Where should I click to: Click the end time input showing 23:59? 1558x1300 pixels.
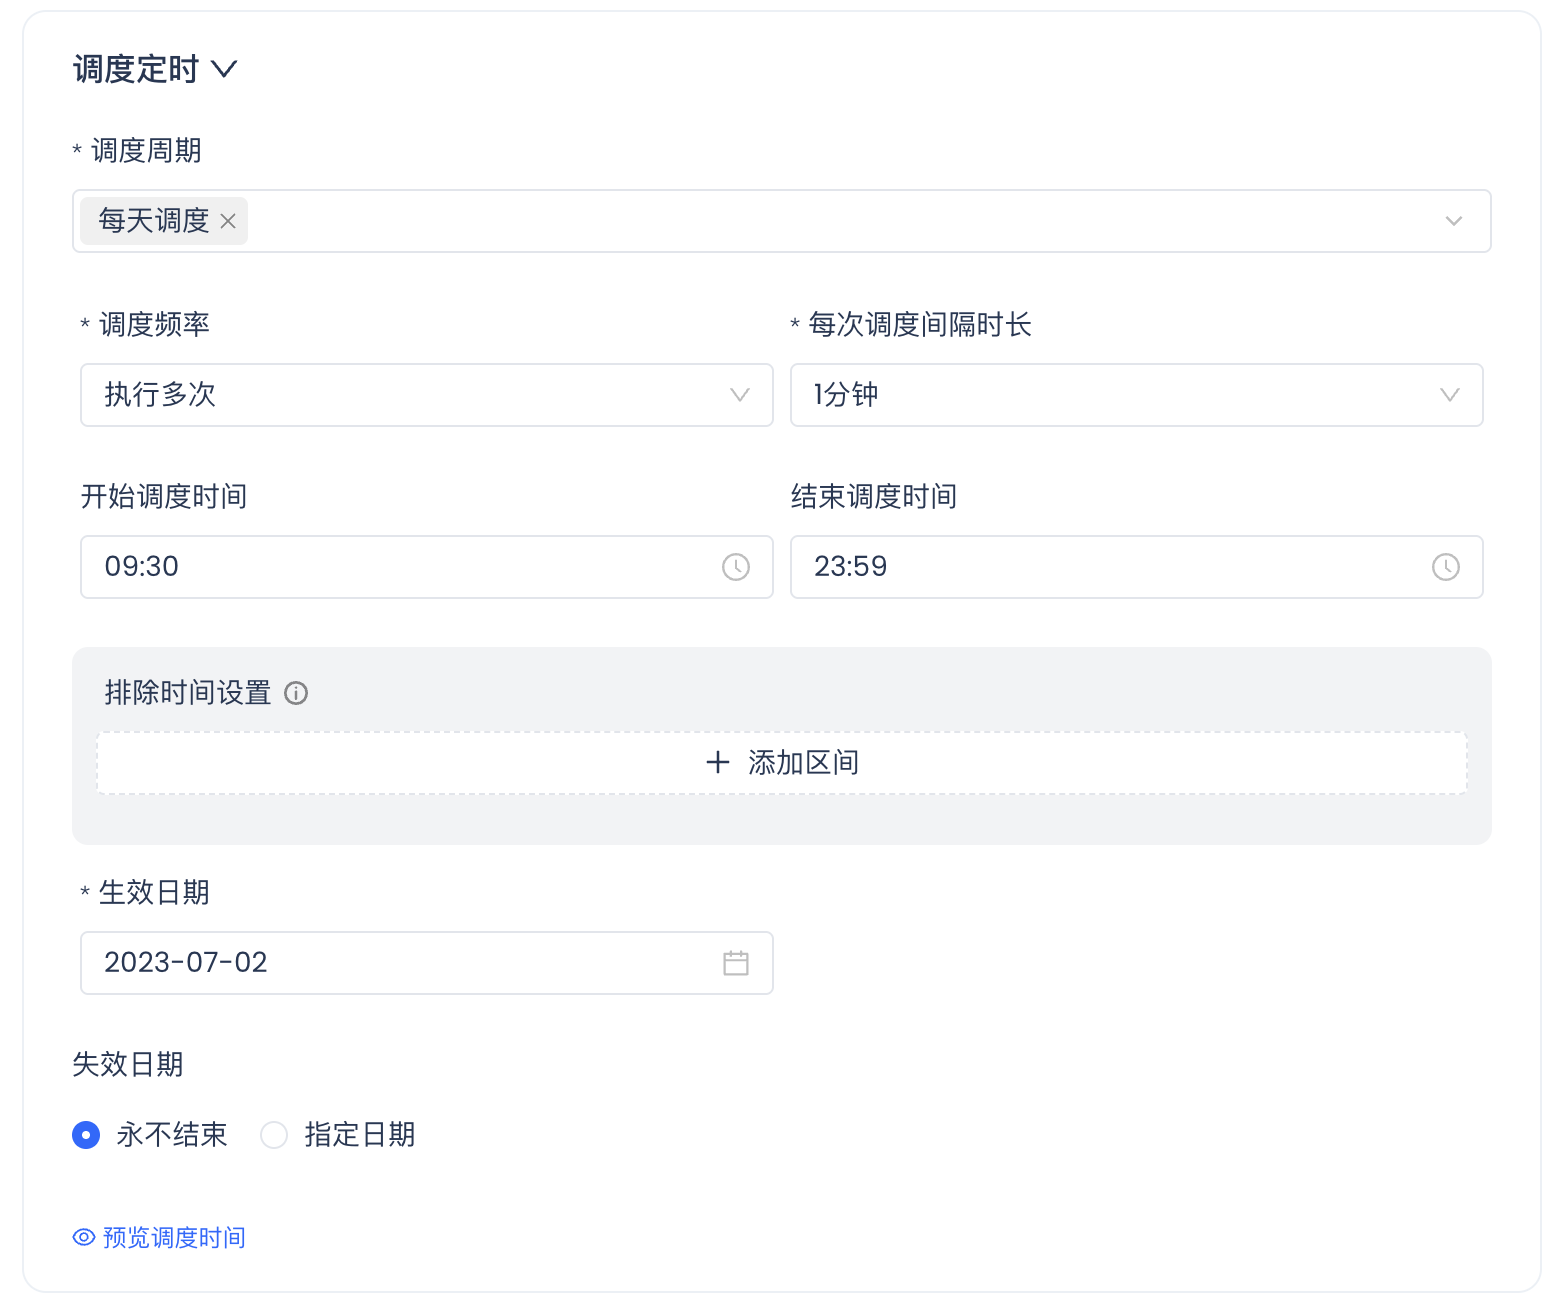pyautogui.click(x=1110, y=567)
